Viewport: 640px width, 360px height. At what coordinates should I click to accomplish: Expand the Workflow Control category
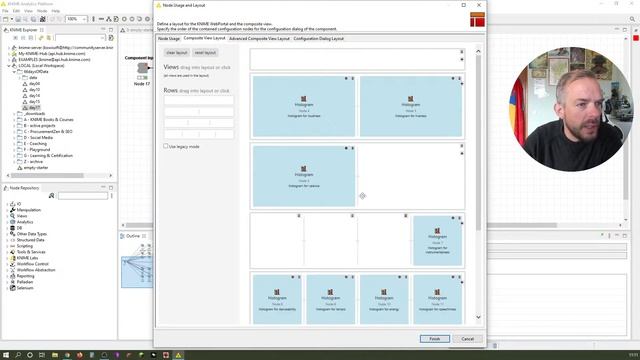tap(7, 264)
